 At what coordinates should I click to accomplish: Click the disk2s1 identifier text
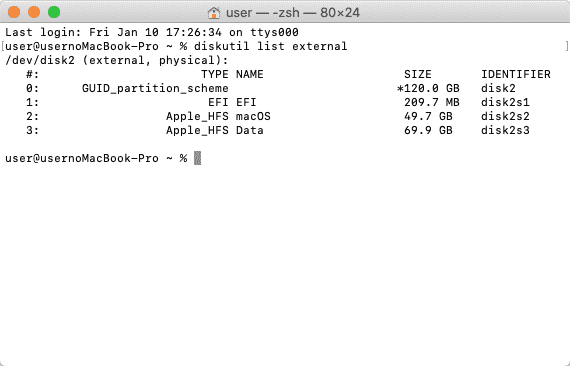pos(505,102)
